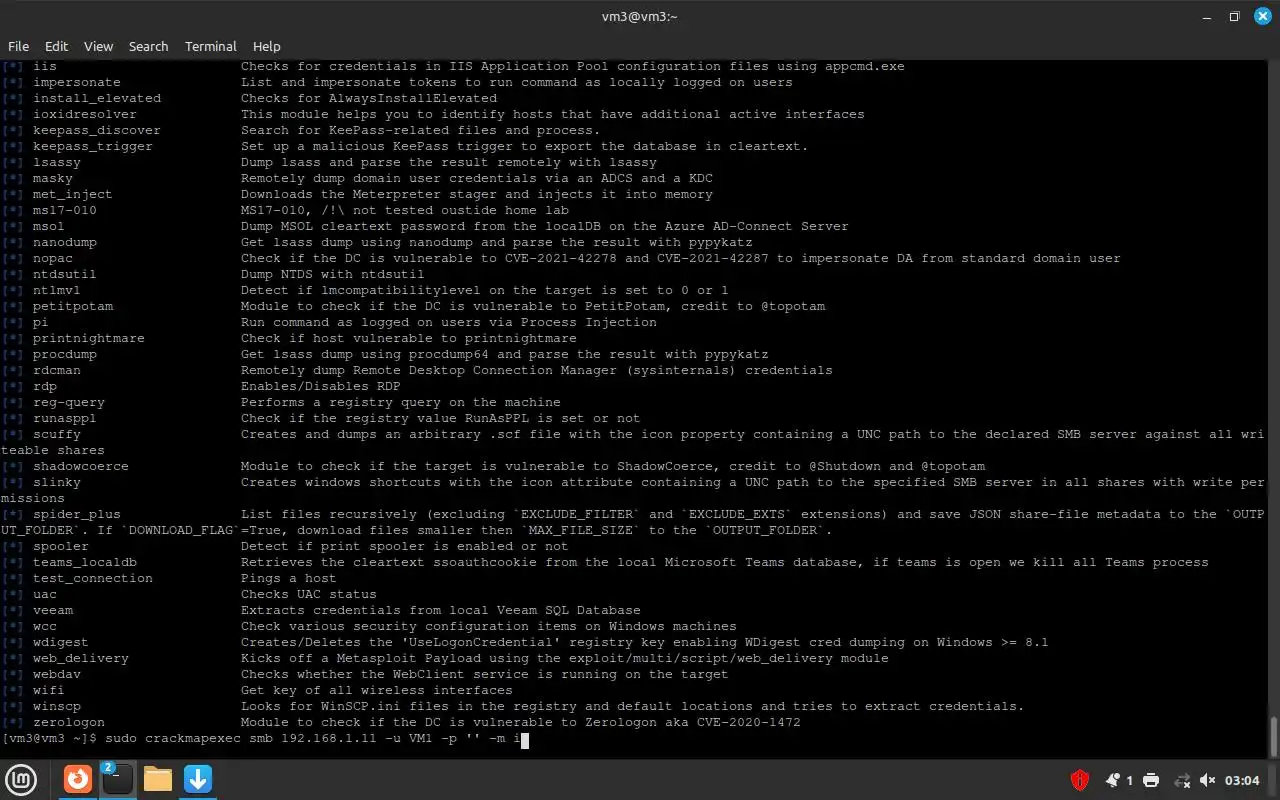The width and height of the screenshot is (1280, 800).
Task: Click the 'teams_localdb' module name
Action: [x=85, y=562]
